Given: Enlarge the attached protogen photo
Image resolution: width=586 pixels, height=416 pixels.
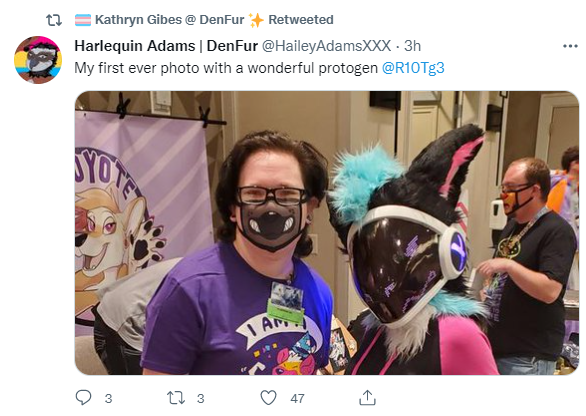Looking at the screenshot, I should coord(327,233).
